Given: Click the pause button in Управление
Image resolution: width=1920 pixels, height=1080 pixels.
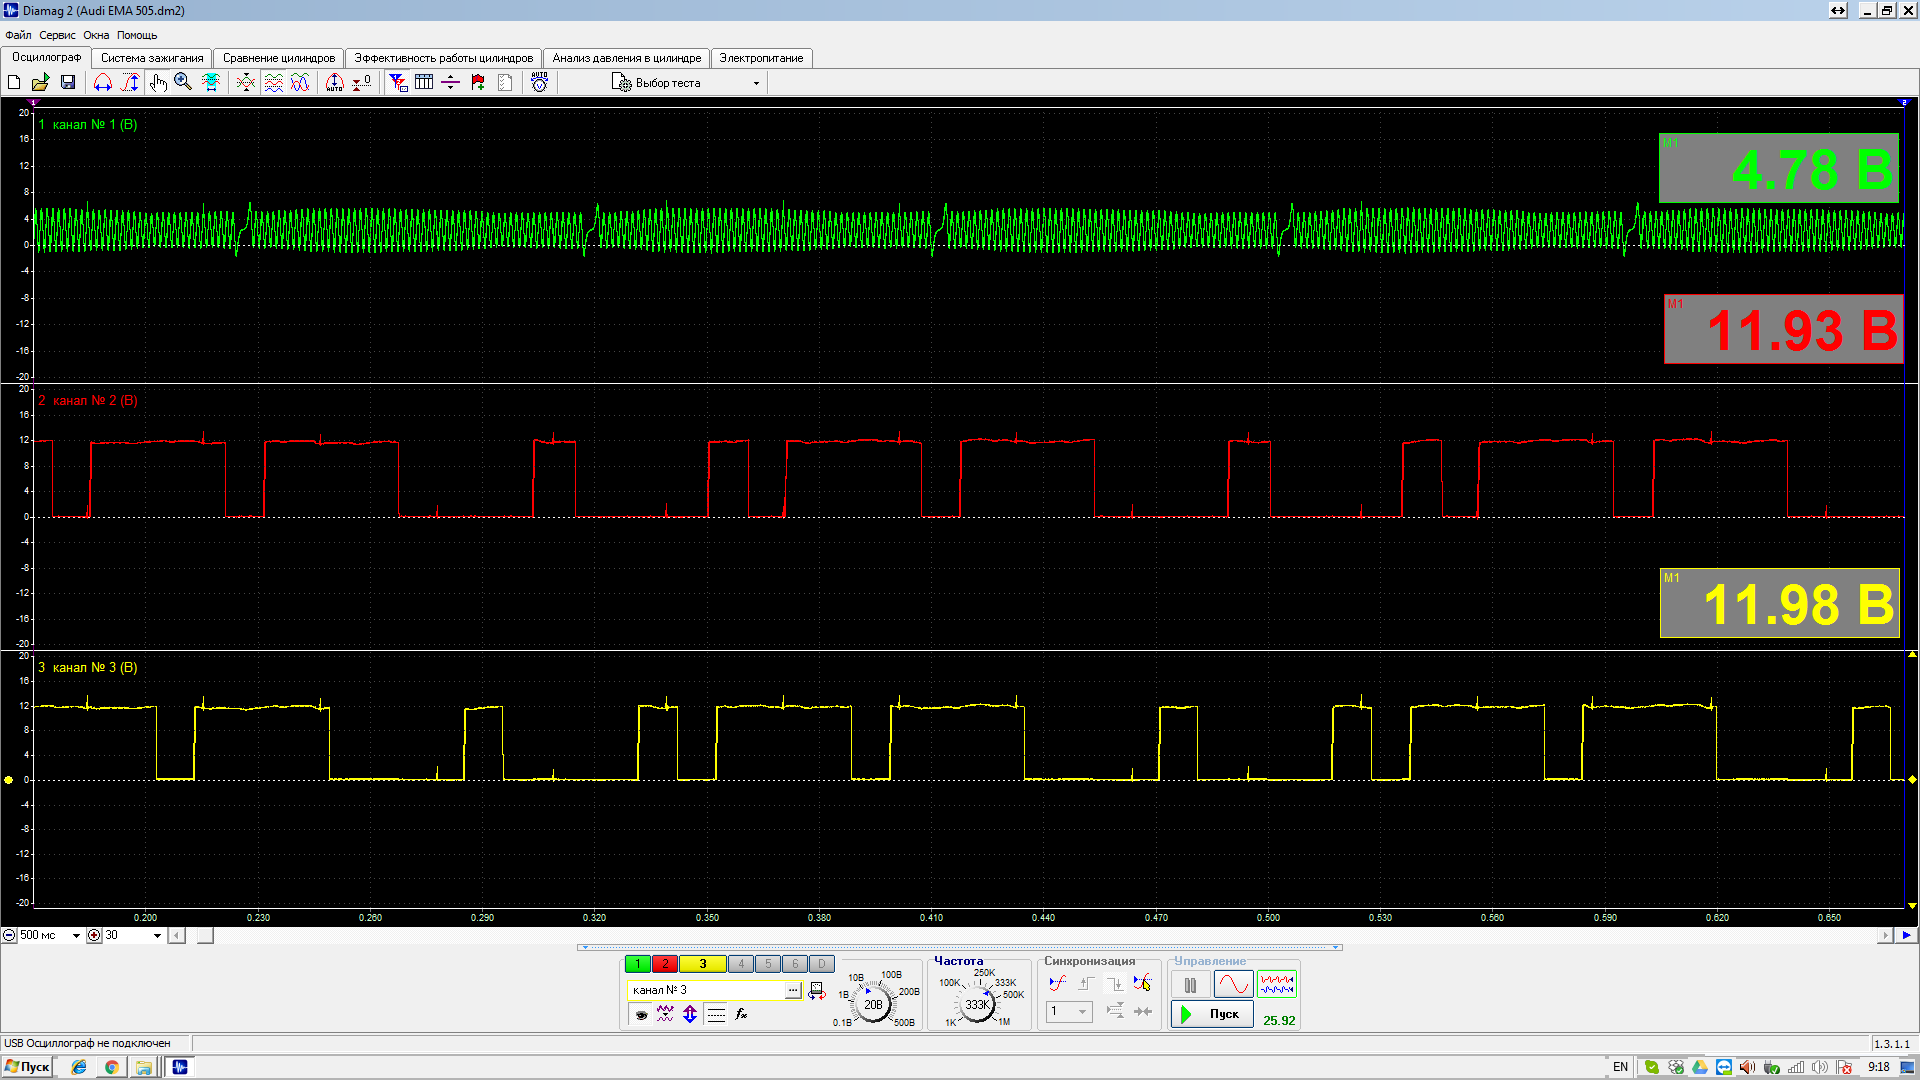Looking at the screenshot, I should pyautogui.click(x=1190, y=985).
